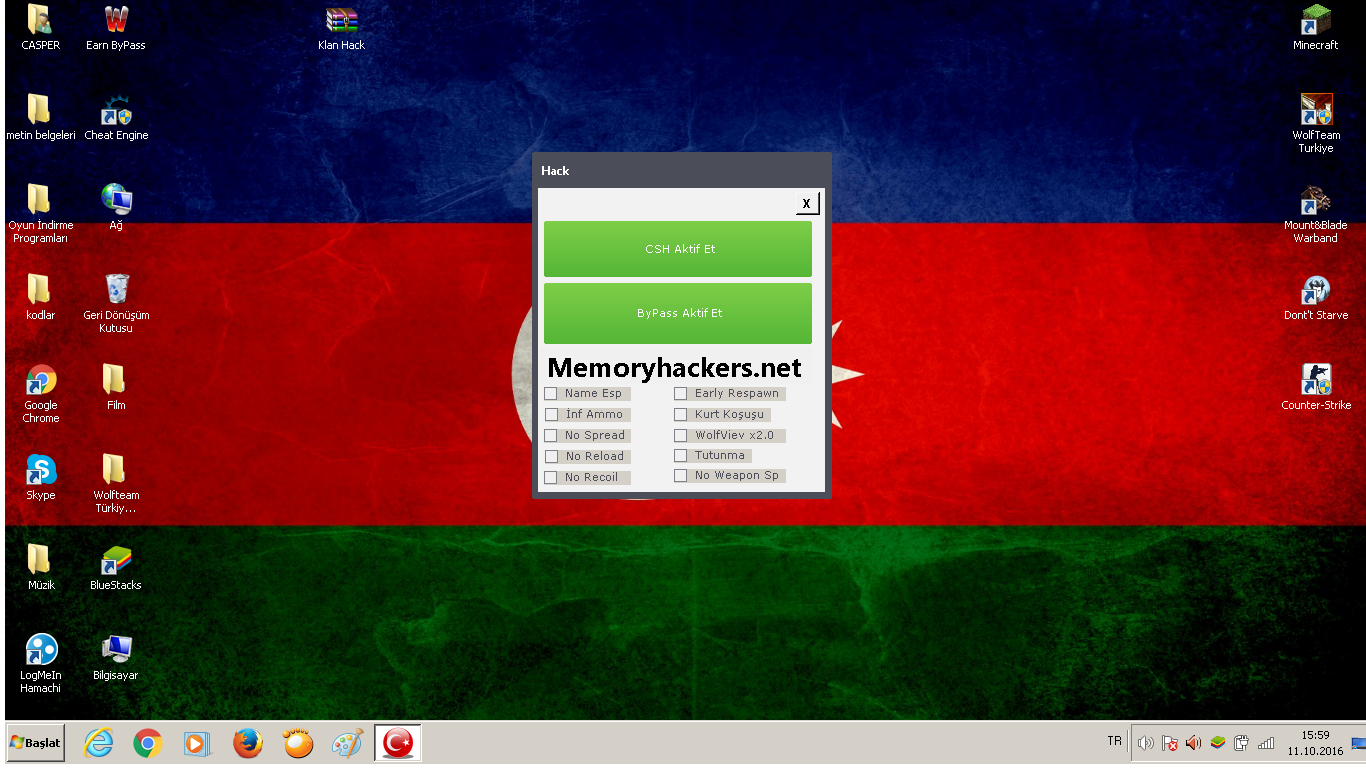Open Chrome from the taskbar

[148, 743]
